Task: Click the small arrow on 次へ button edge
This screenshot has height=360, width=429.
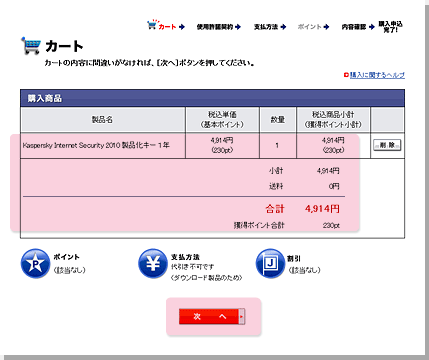Action: point(242,316)
